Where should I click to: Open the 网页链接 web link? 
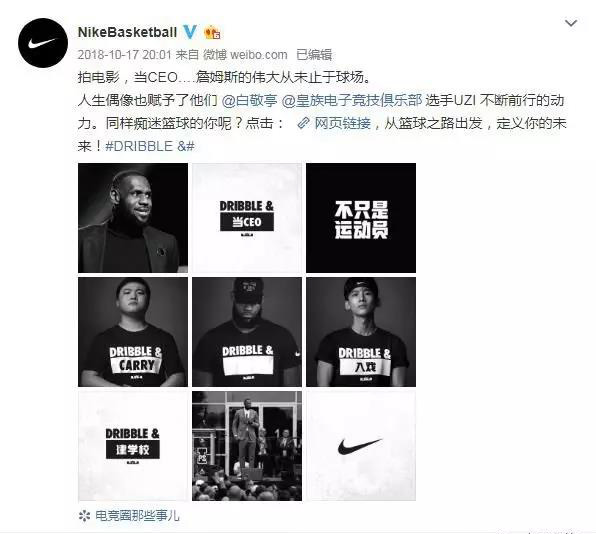[342, 123]
